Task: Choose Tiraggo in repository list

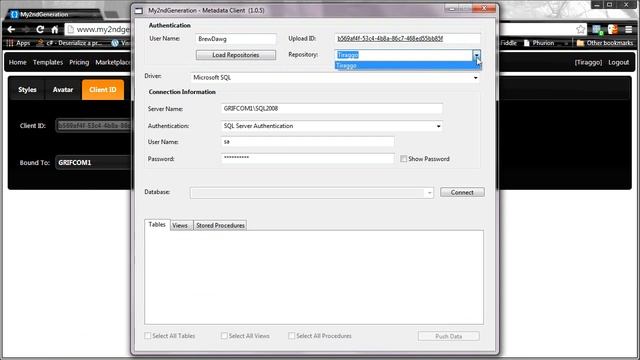Action: [x=407, y=65]
